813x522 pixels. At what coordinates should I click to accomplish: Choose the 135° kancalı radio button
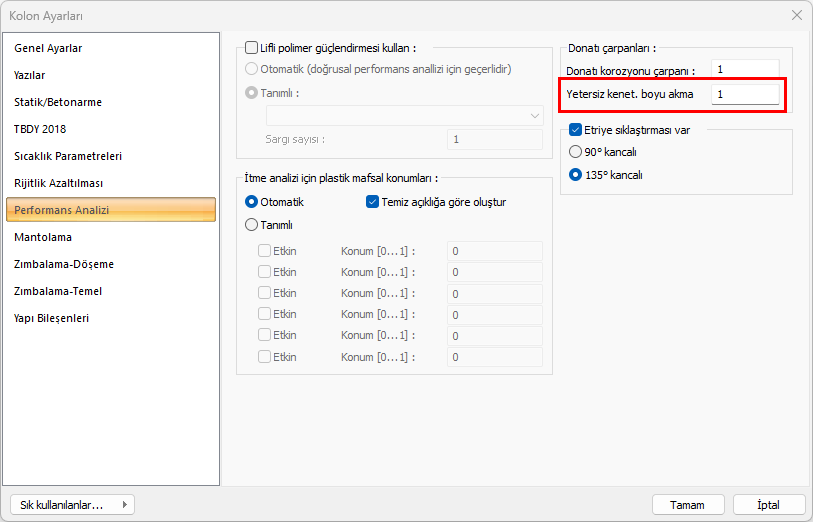click(x=575, y=174)
